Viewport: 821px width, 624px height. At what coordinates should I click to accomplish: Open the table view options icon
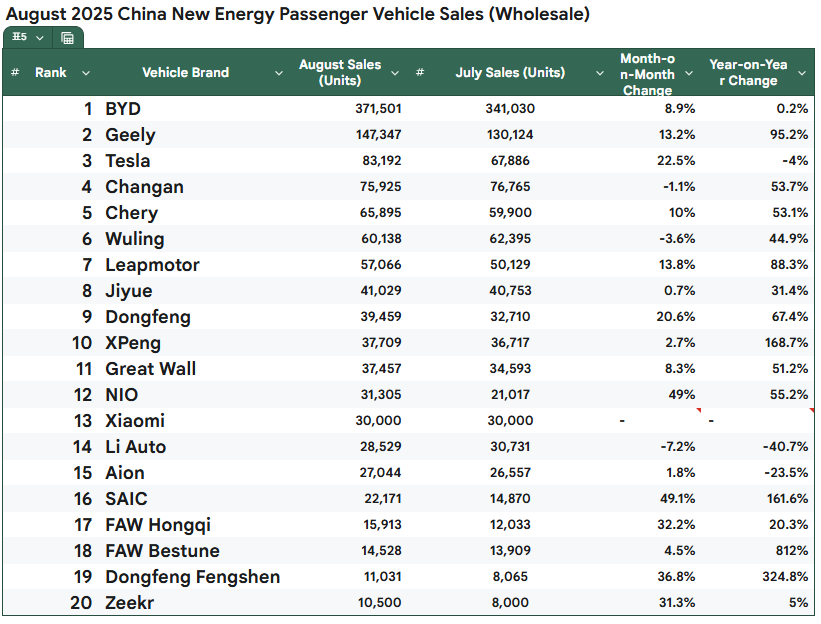click(x=67, y=38)
